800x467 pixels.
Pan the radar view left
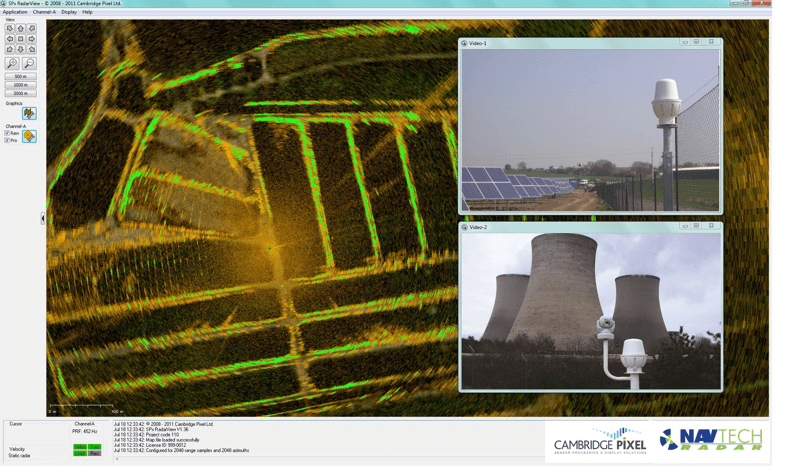coord(10,39)
